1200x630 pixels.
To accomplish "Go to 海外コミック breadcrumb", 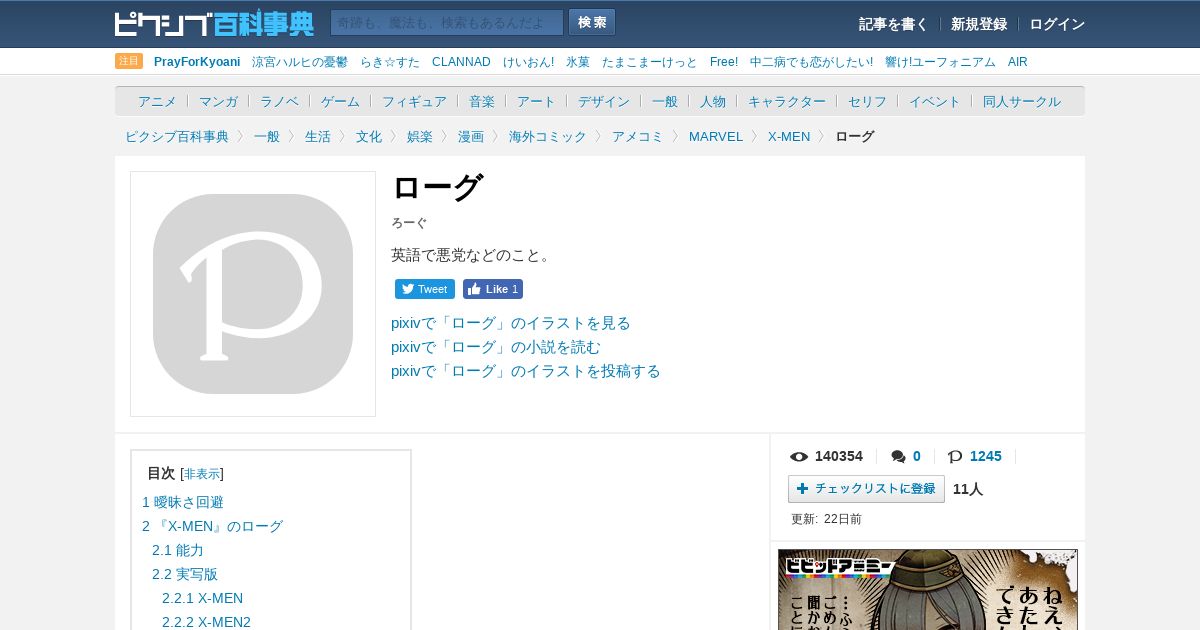I will coord(548,136).
